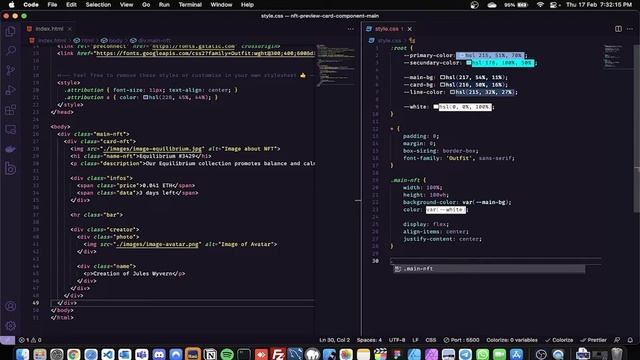Open the Selection menu
640x360 pixels.
tap(98, 4)
